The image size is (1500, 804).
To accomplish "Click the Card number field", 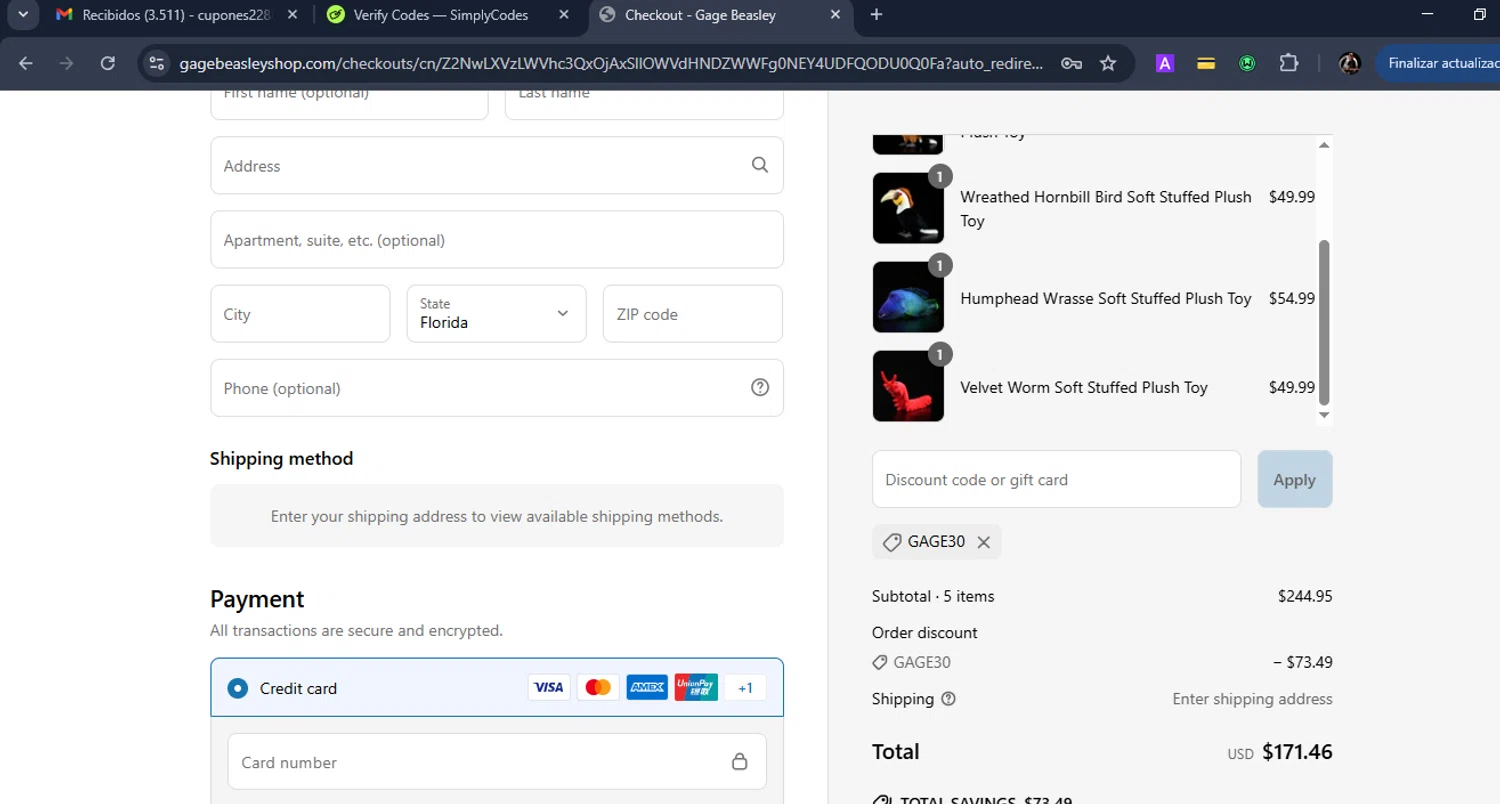I will [497, 762].
